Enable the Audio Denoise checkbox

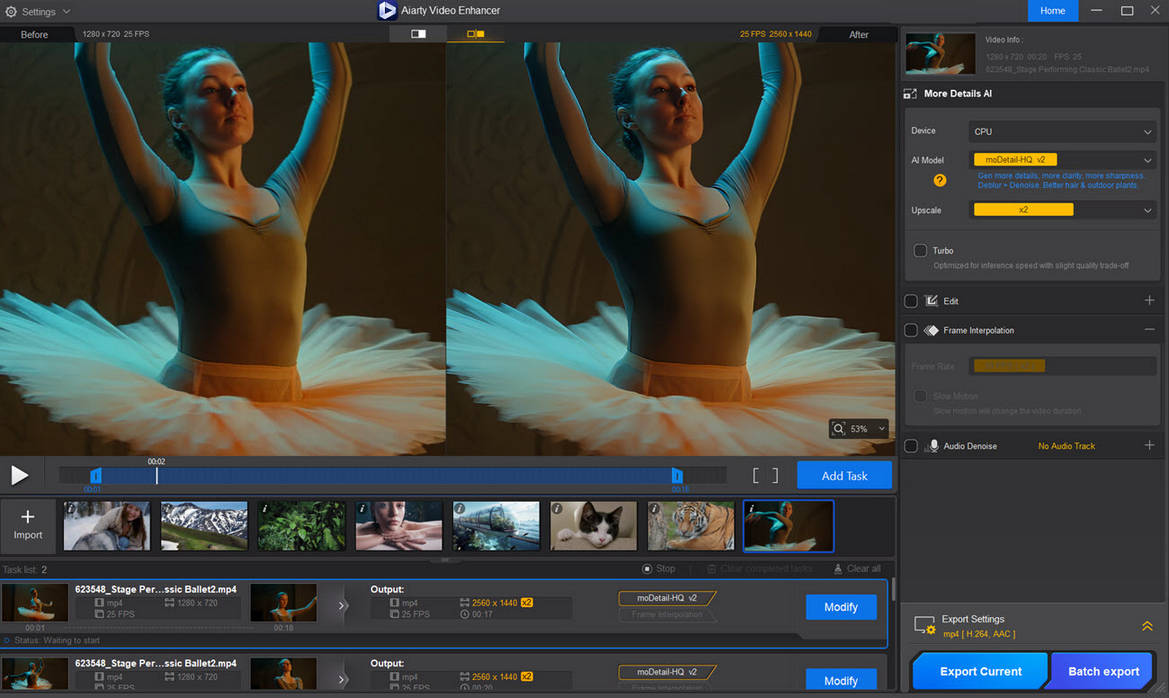point(911,445)
